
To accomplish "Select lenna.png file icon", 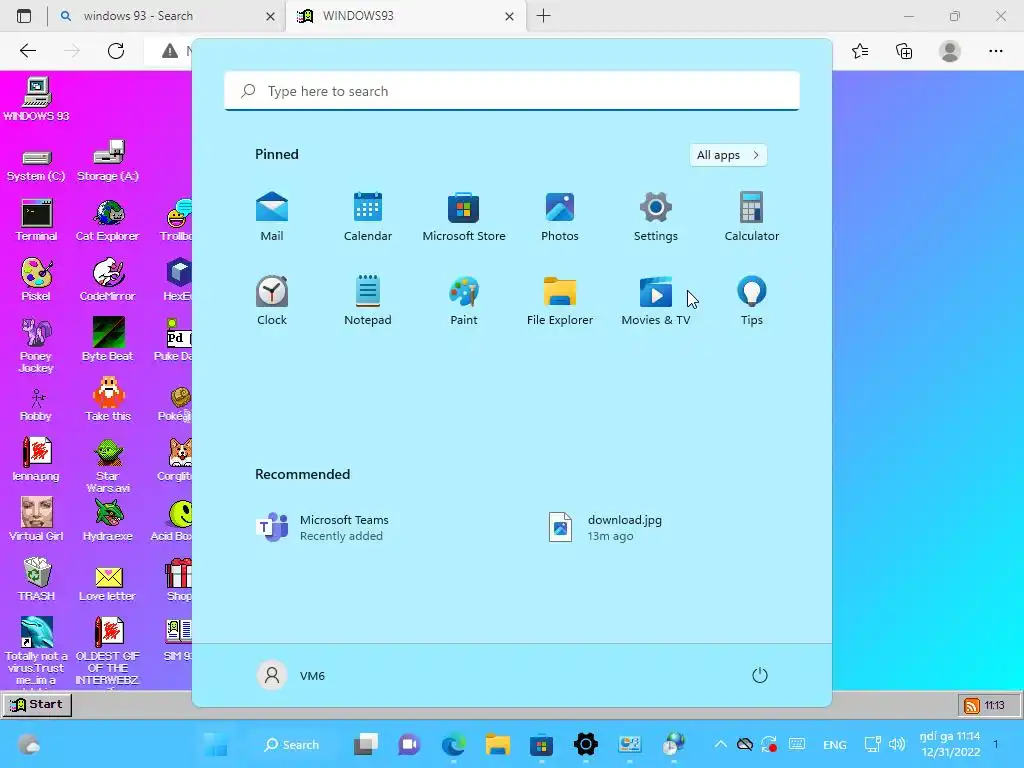I will [x=36, y=460].
